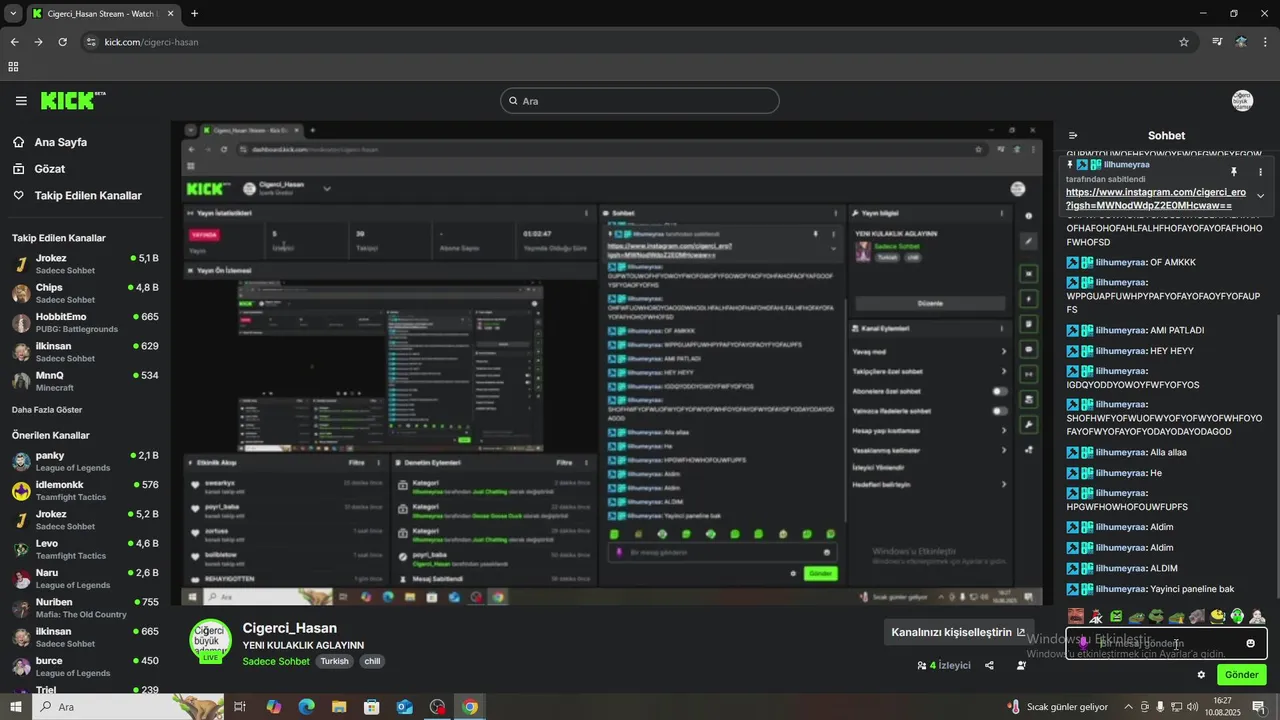Click the chill tag

[x=372, y=661]
